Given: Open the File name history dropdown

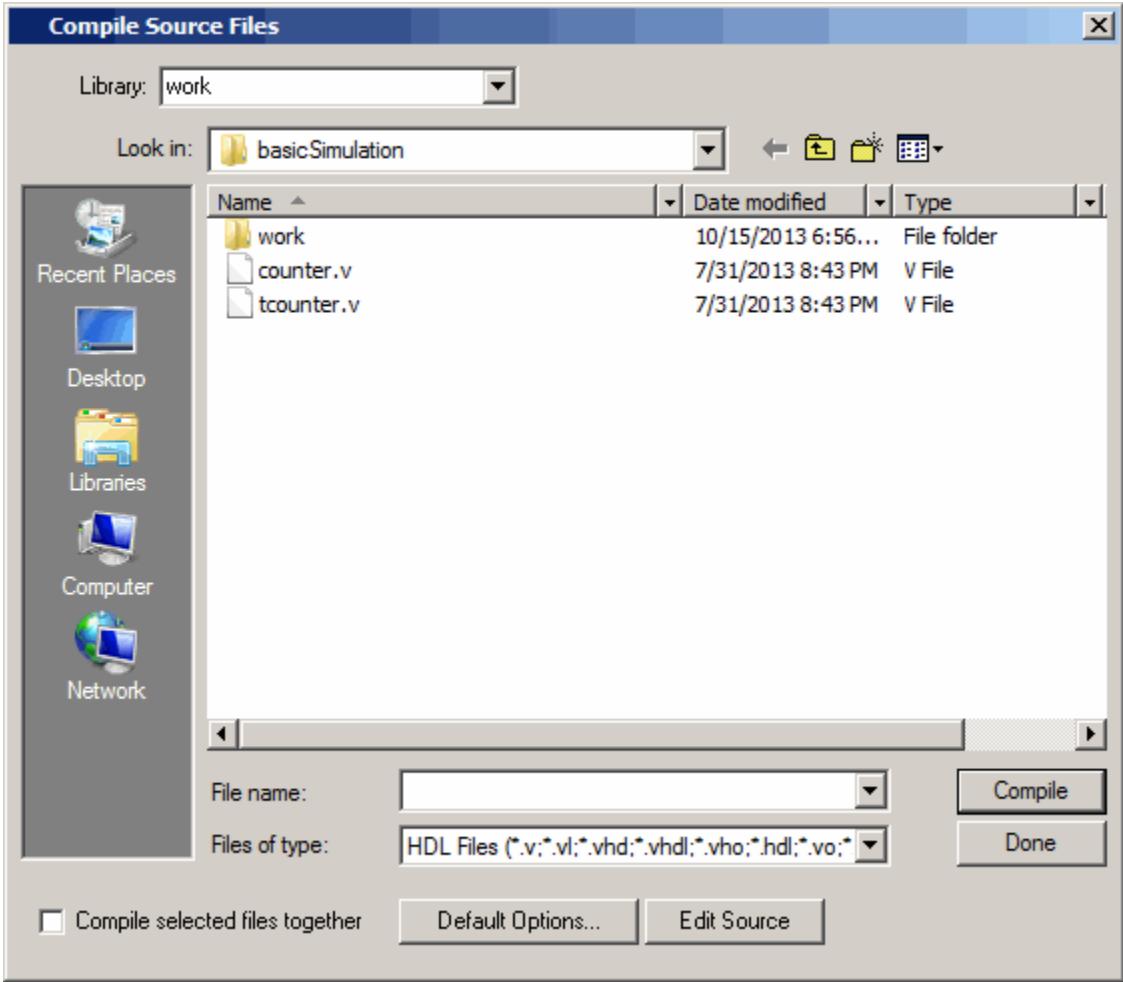Looking at the screenshot, I should coord(869,791).
